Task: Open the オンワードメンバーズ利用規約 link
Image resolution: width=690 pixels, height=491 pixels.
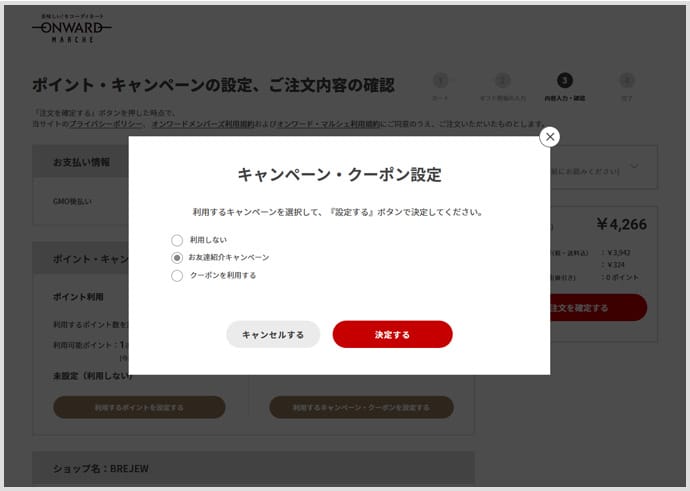Action: 203,124
